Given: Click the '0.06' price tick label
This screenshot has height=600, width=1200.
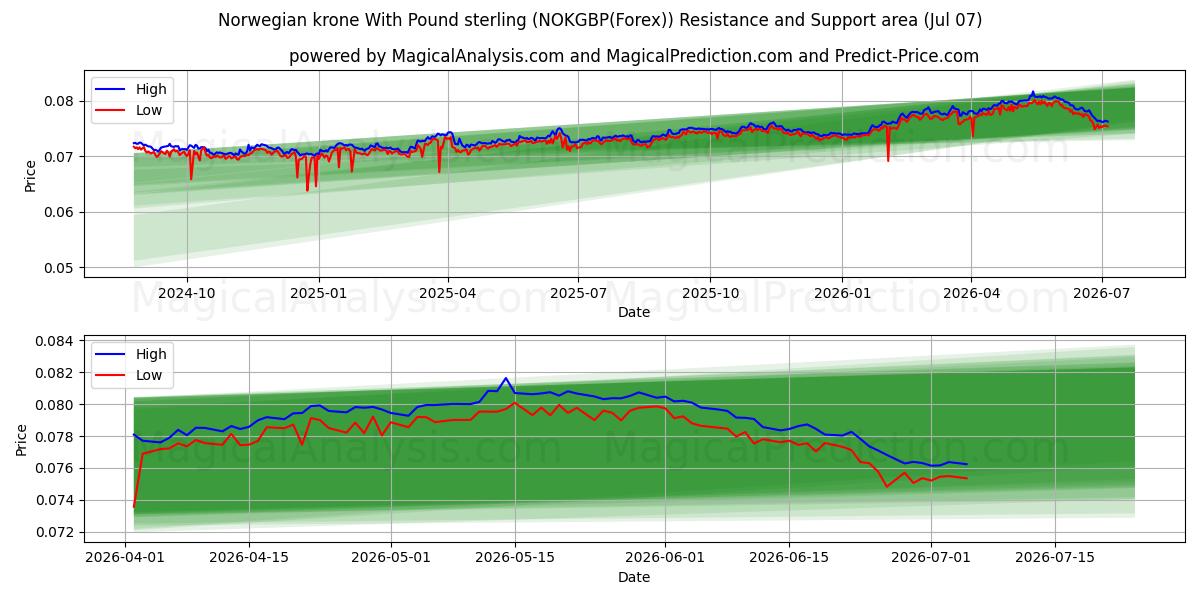Looking at the screenshot, I should 61,212.
